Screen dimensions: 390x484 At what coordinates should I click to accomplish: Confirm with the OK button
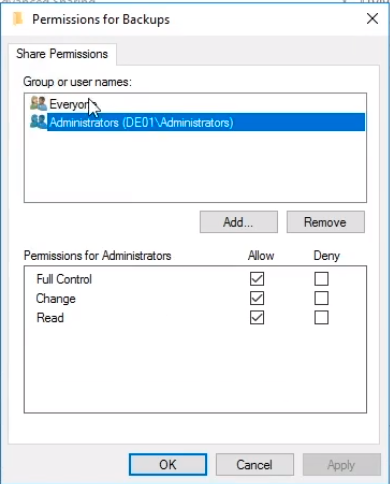[x=168, y=464]
